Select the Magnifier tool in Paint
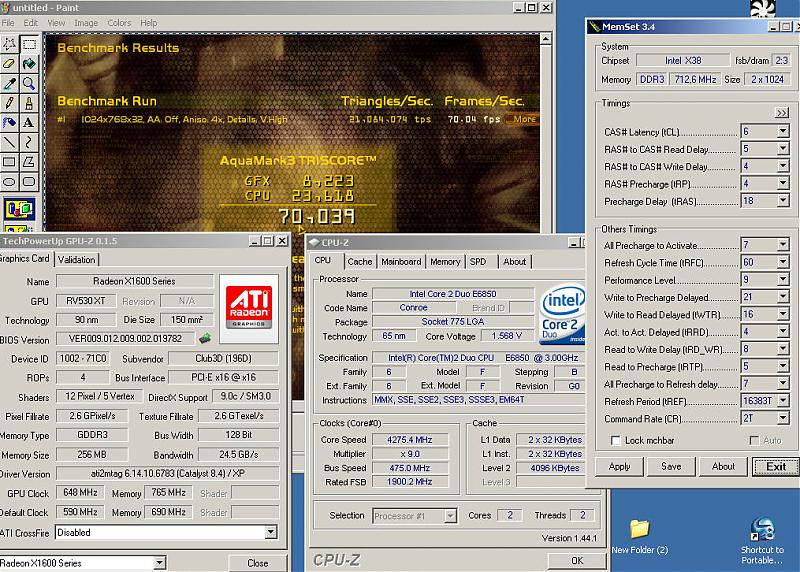 pyautogui.click(x=29, y=83)
